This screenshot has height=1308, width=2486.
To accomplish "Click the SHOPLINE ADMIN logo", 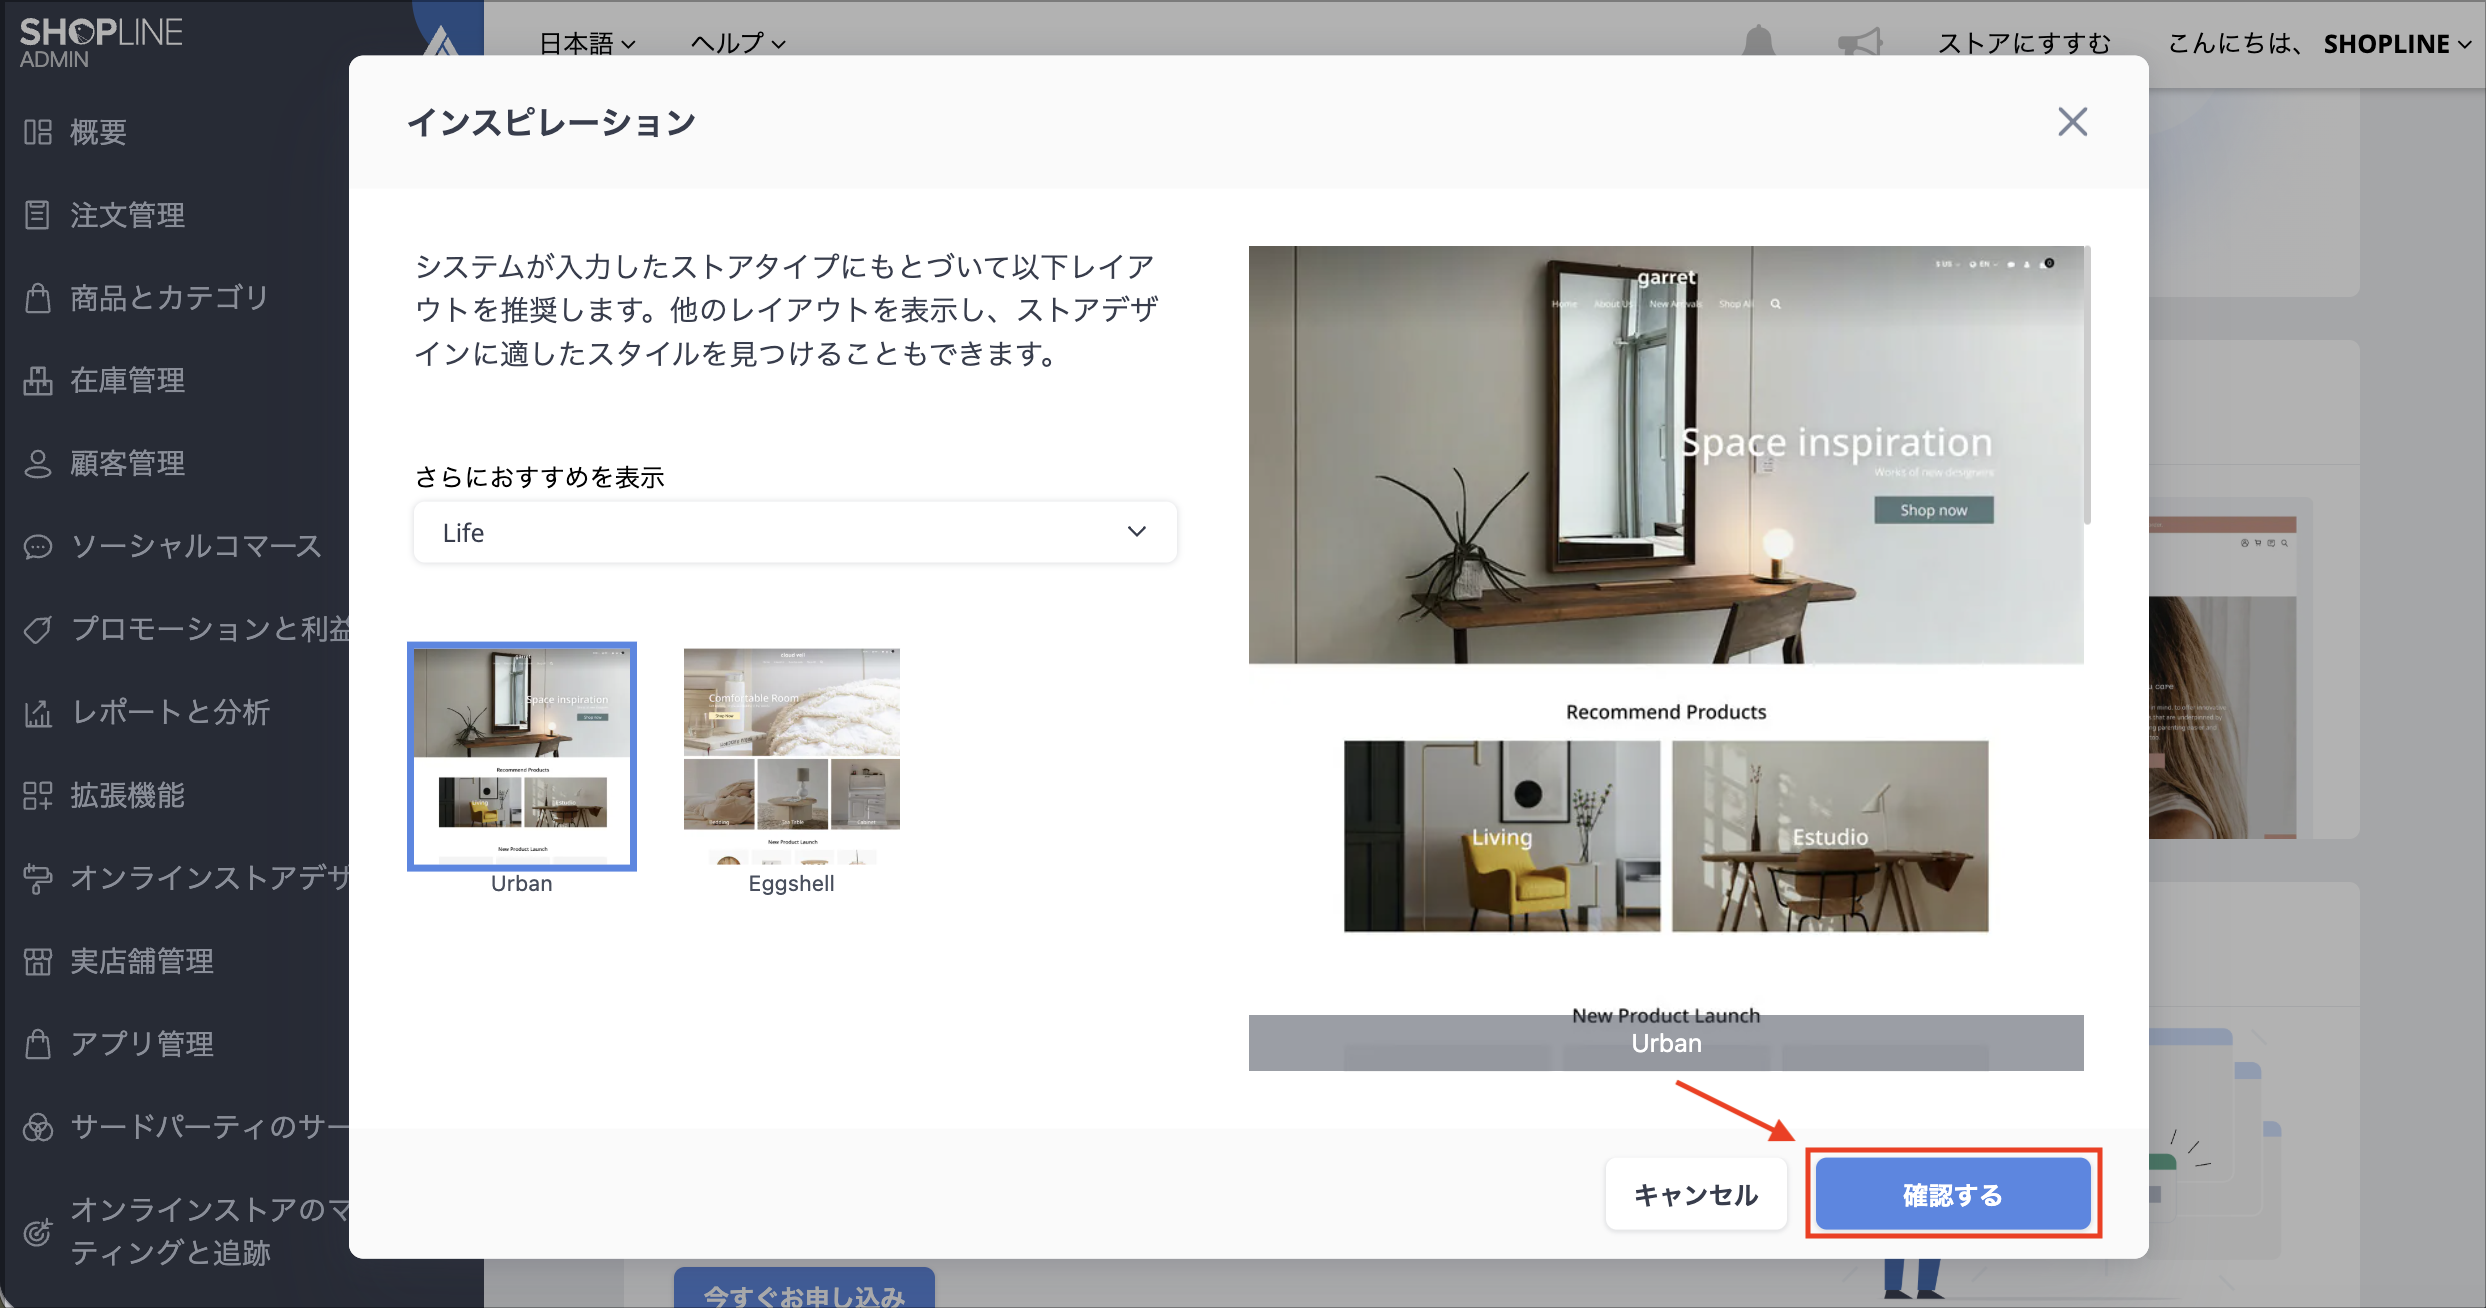I will point(101,43).
